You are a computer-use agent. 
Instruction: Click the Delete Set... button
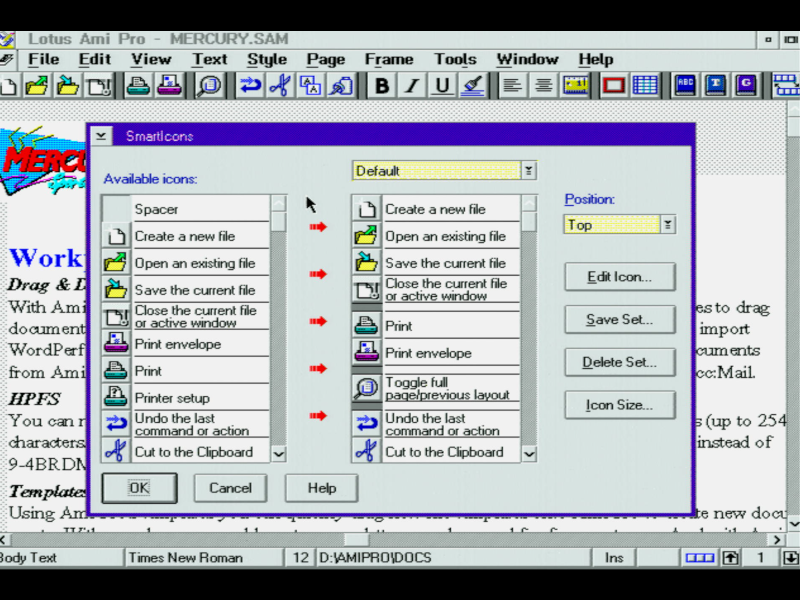click(x=620, y=362)
